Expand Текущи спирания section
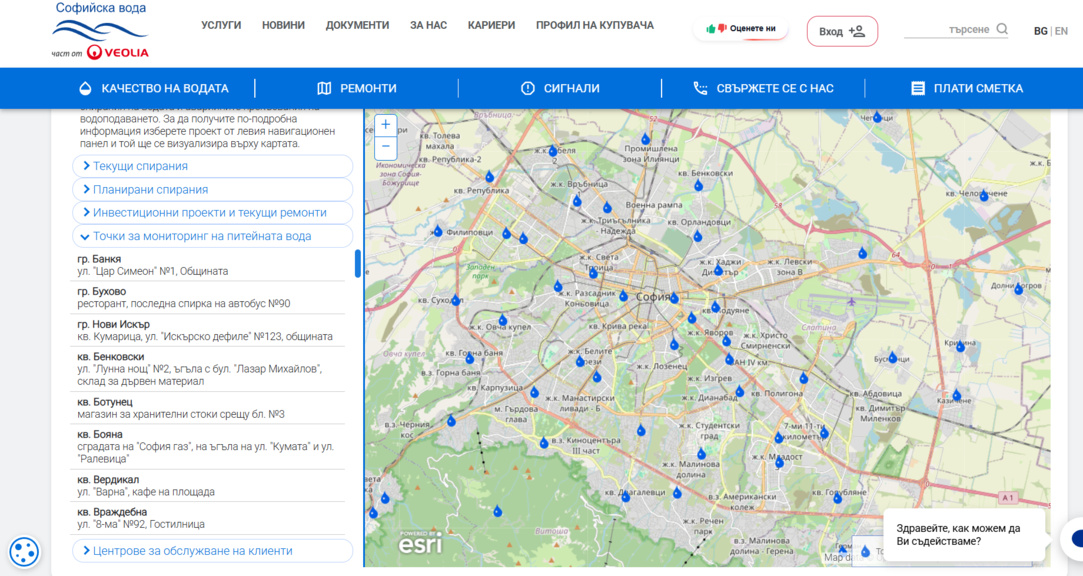 click(x=213, y=166)
